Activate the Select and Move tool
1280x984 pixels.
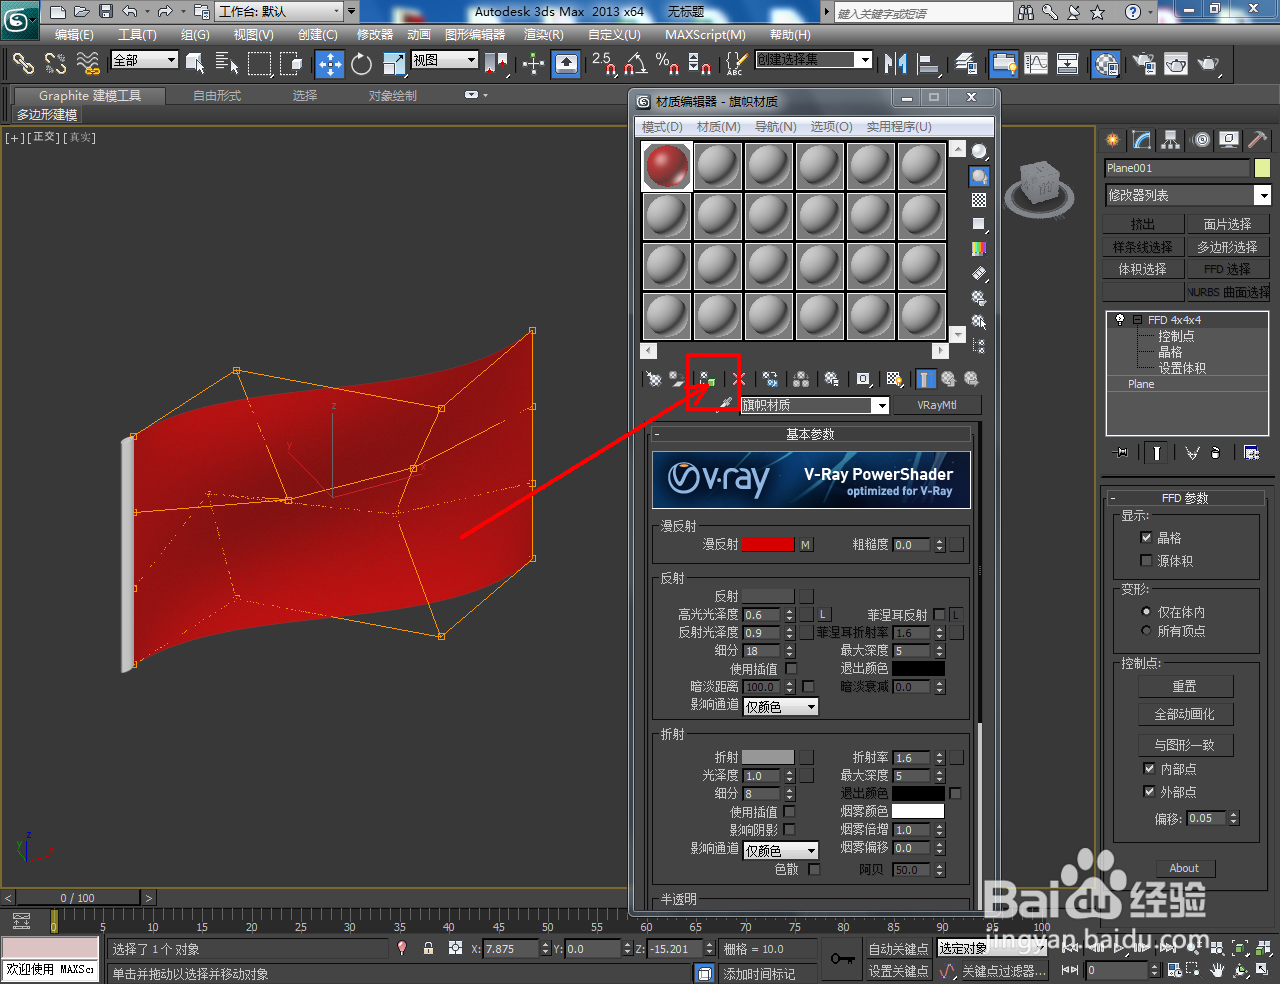click(329, 64)
